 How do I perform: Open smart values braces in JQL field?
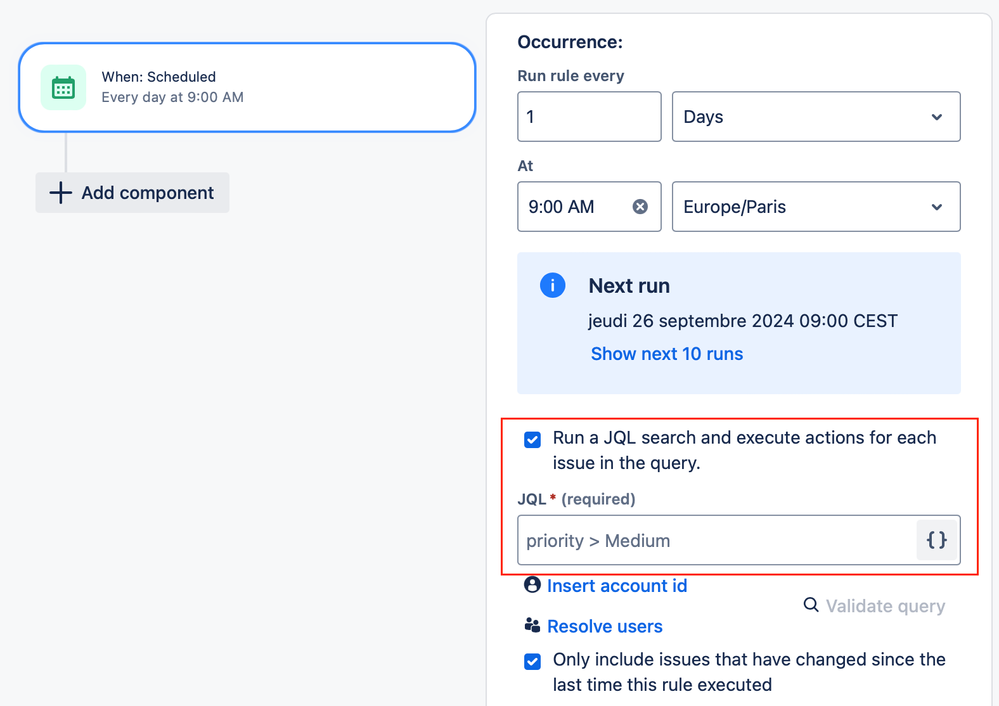(937, 540)
